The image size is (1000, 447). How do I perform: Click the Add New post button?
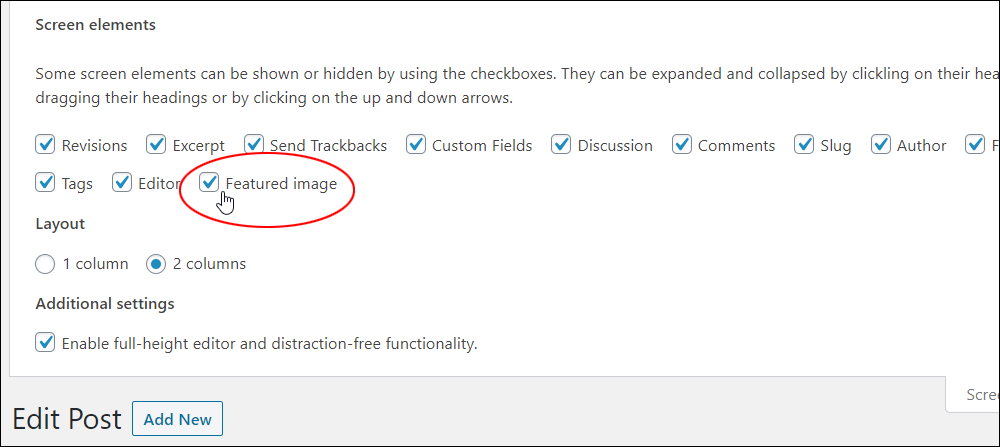click(177, 419)
